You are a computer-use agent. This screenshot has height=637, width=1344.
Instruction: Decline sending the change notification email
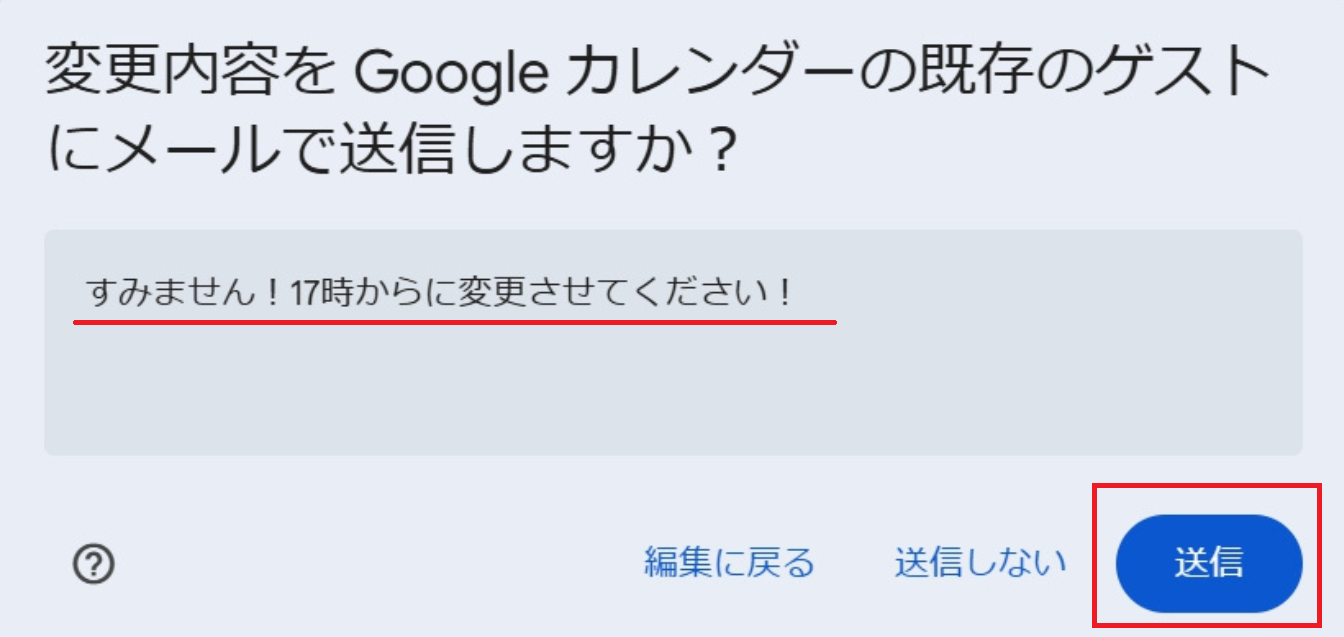tap(980, 563)
